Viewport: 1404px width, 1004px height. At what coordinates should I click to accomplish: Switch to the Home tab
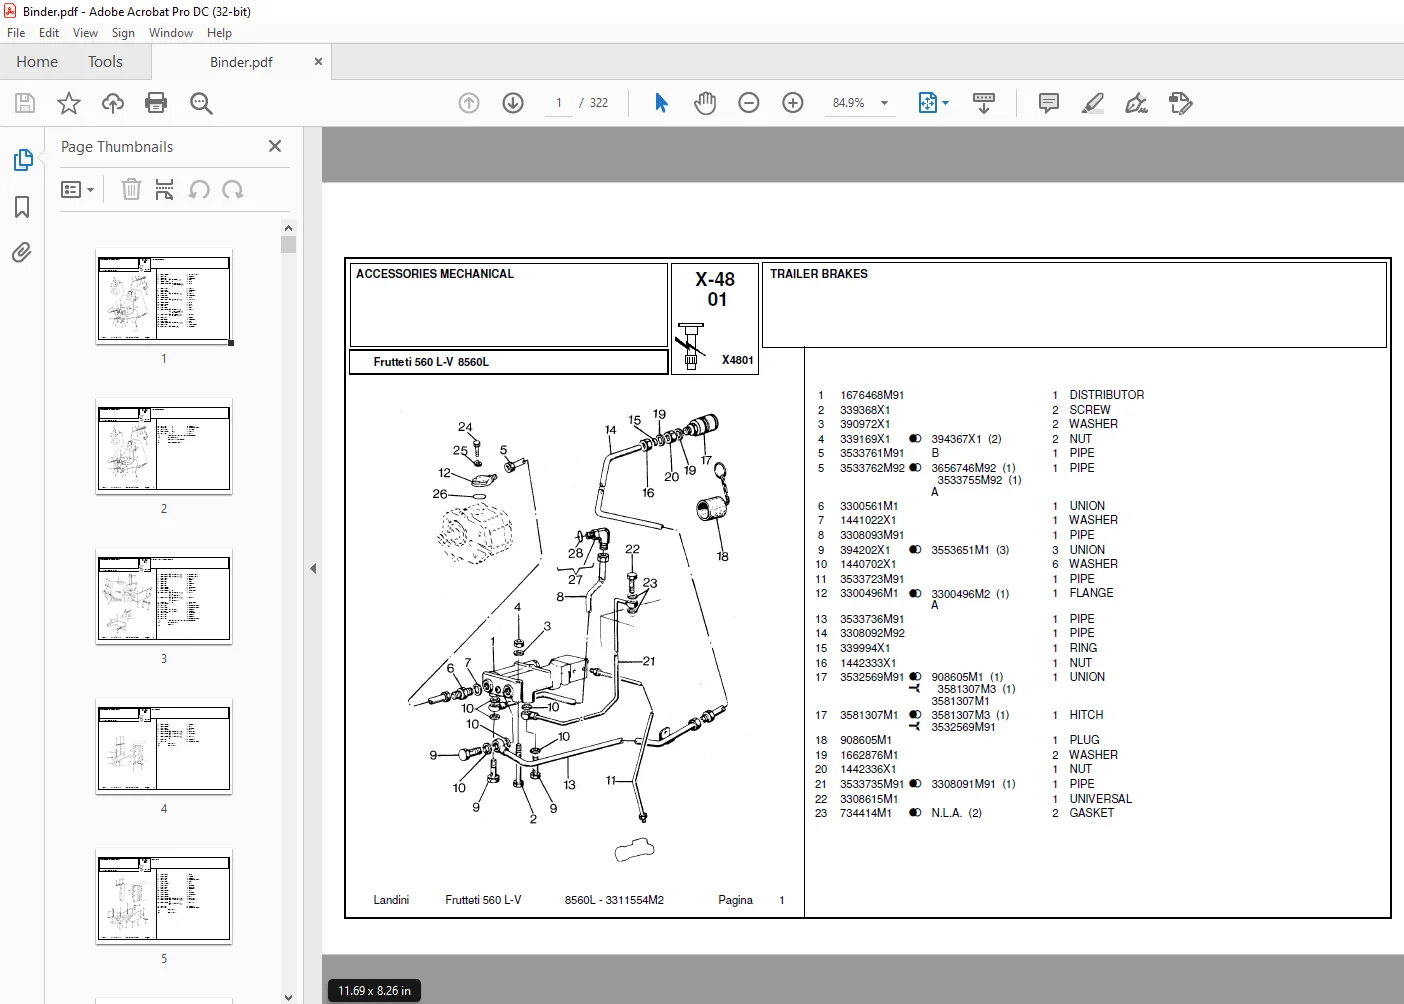[37, 62]
